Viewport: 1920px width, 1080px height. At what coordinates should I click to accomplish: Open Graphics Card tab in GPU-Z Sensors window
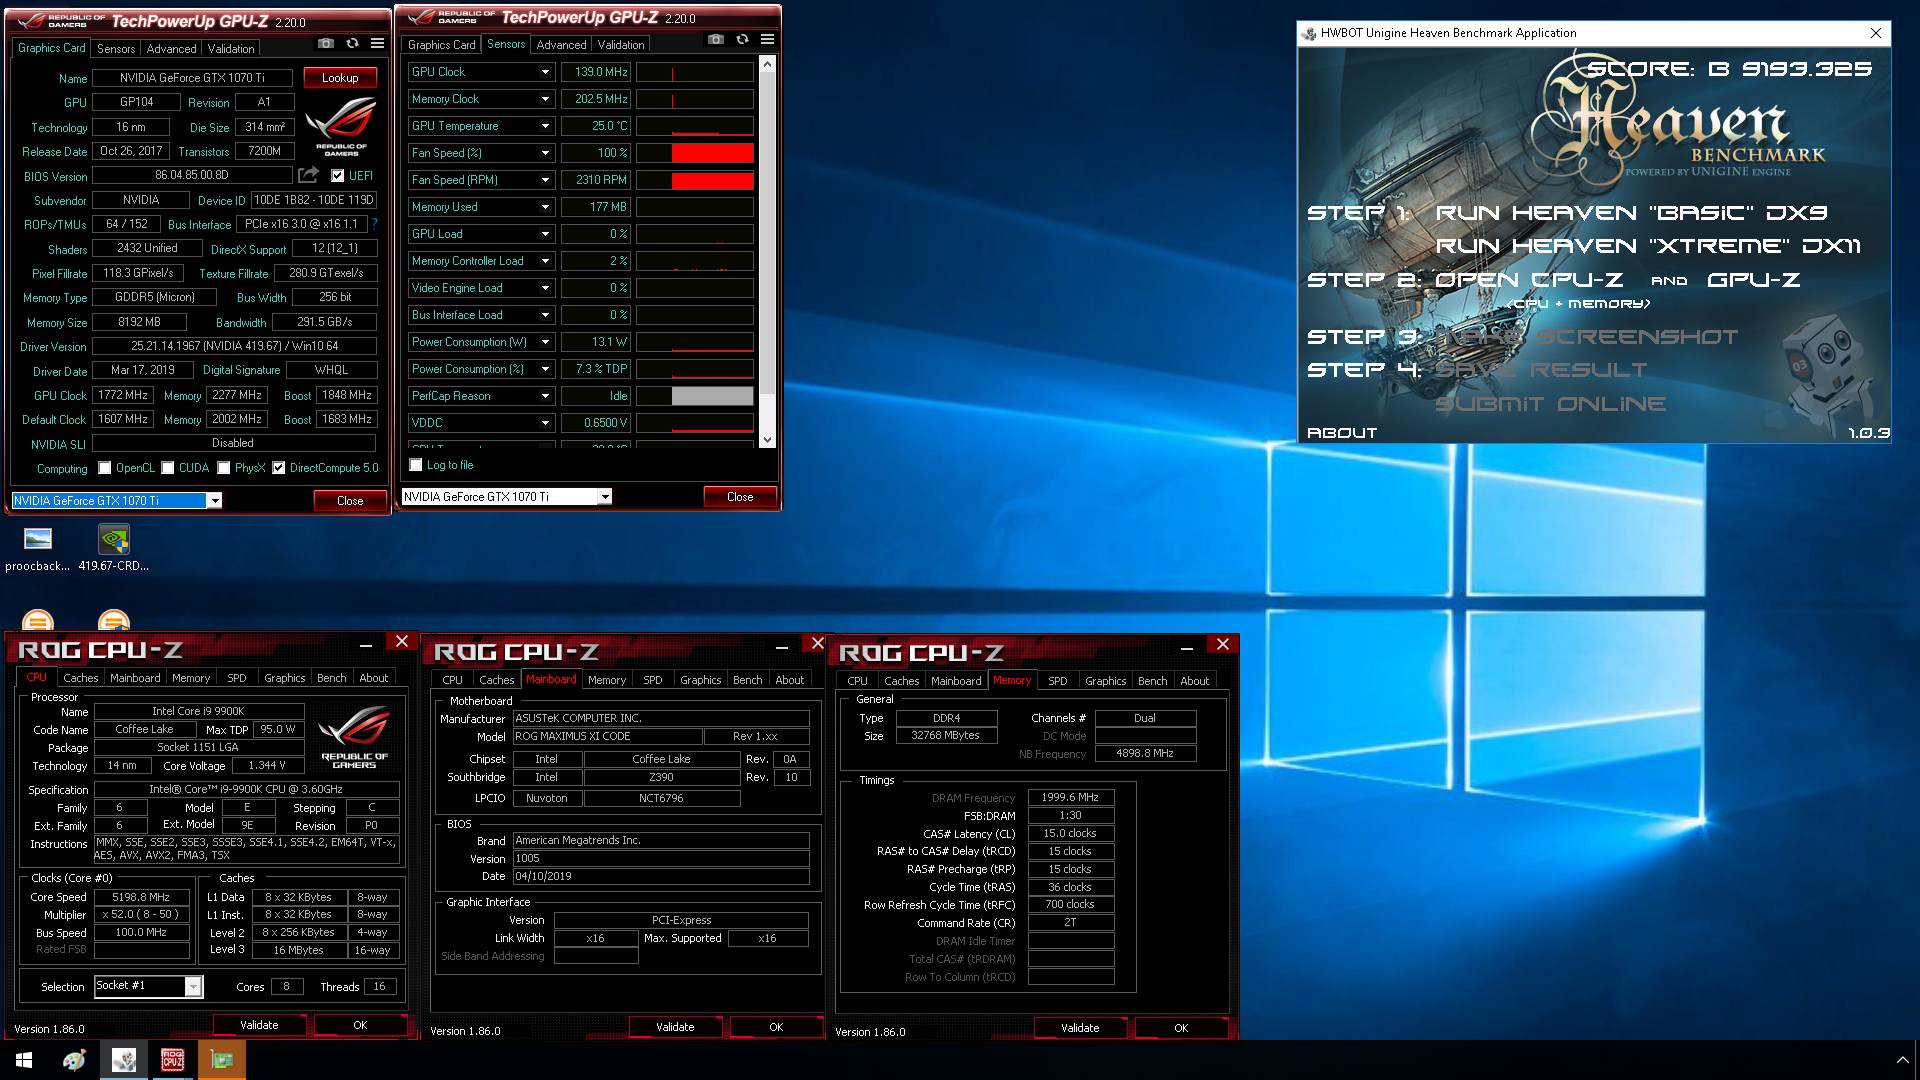tap(442, 44)
